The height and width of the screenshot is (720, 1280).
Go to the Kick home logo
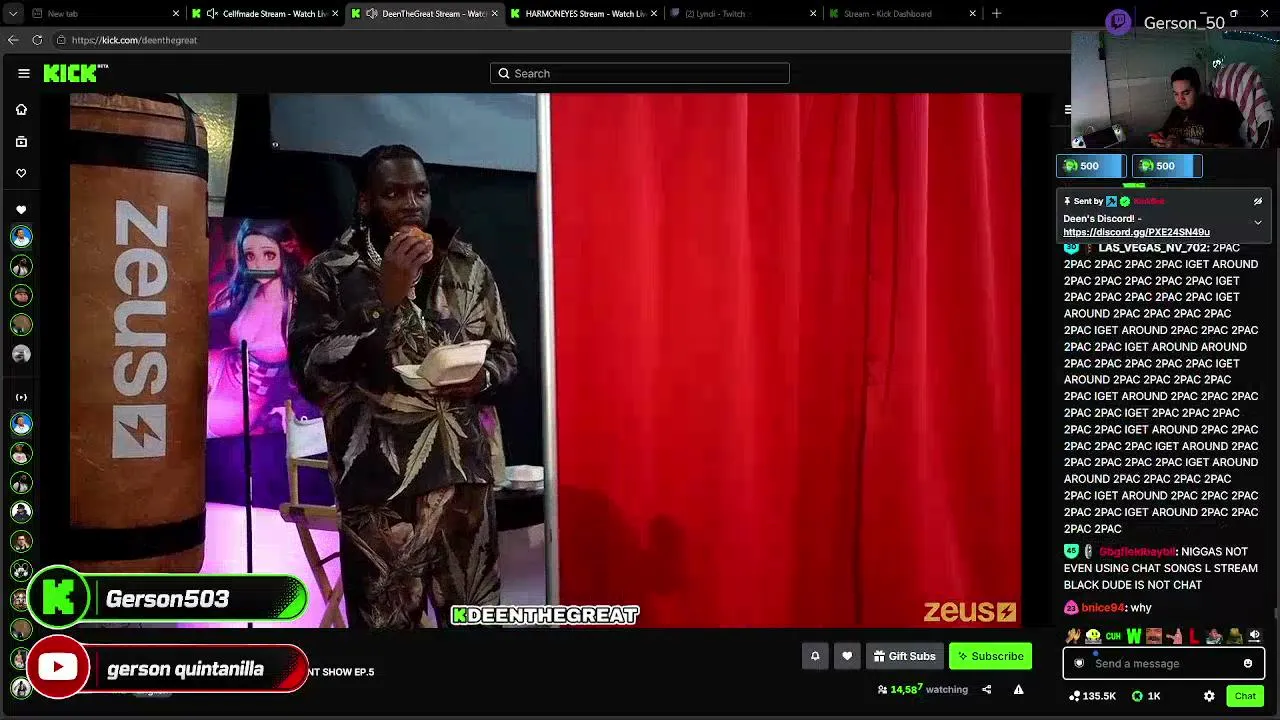click(75, 73)
